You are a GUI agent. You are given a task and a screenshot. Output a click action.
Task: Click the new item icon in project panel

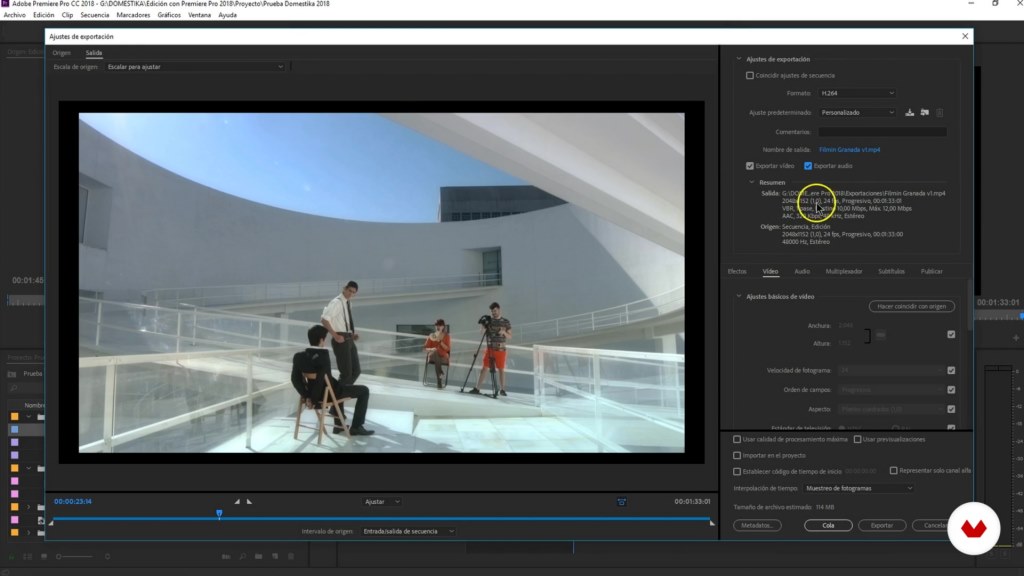pyautogui.click(x=275, y=556)
